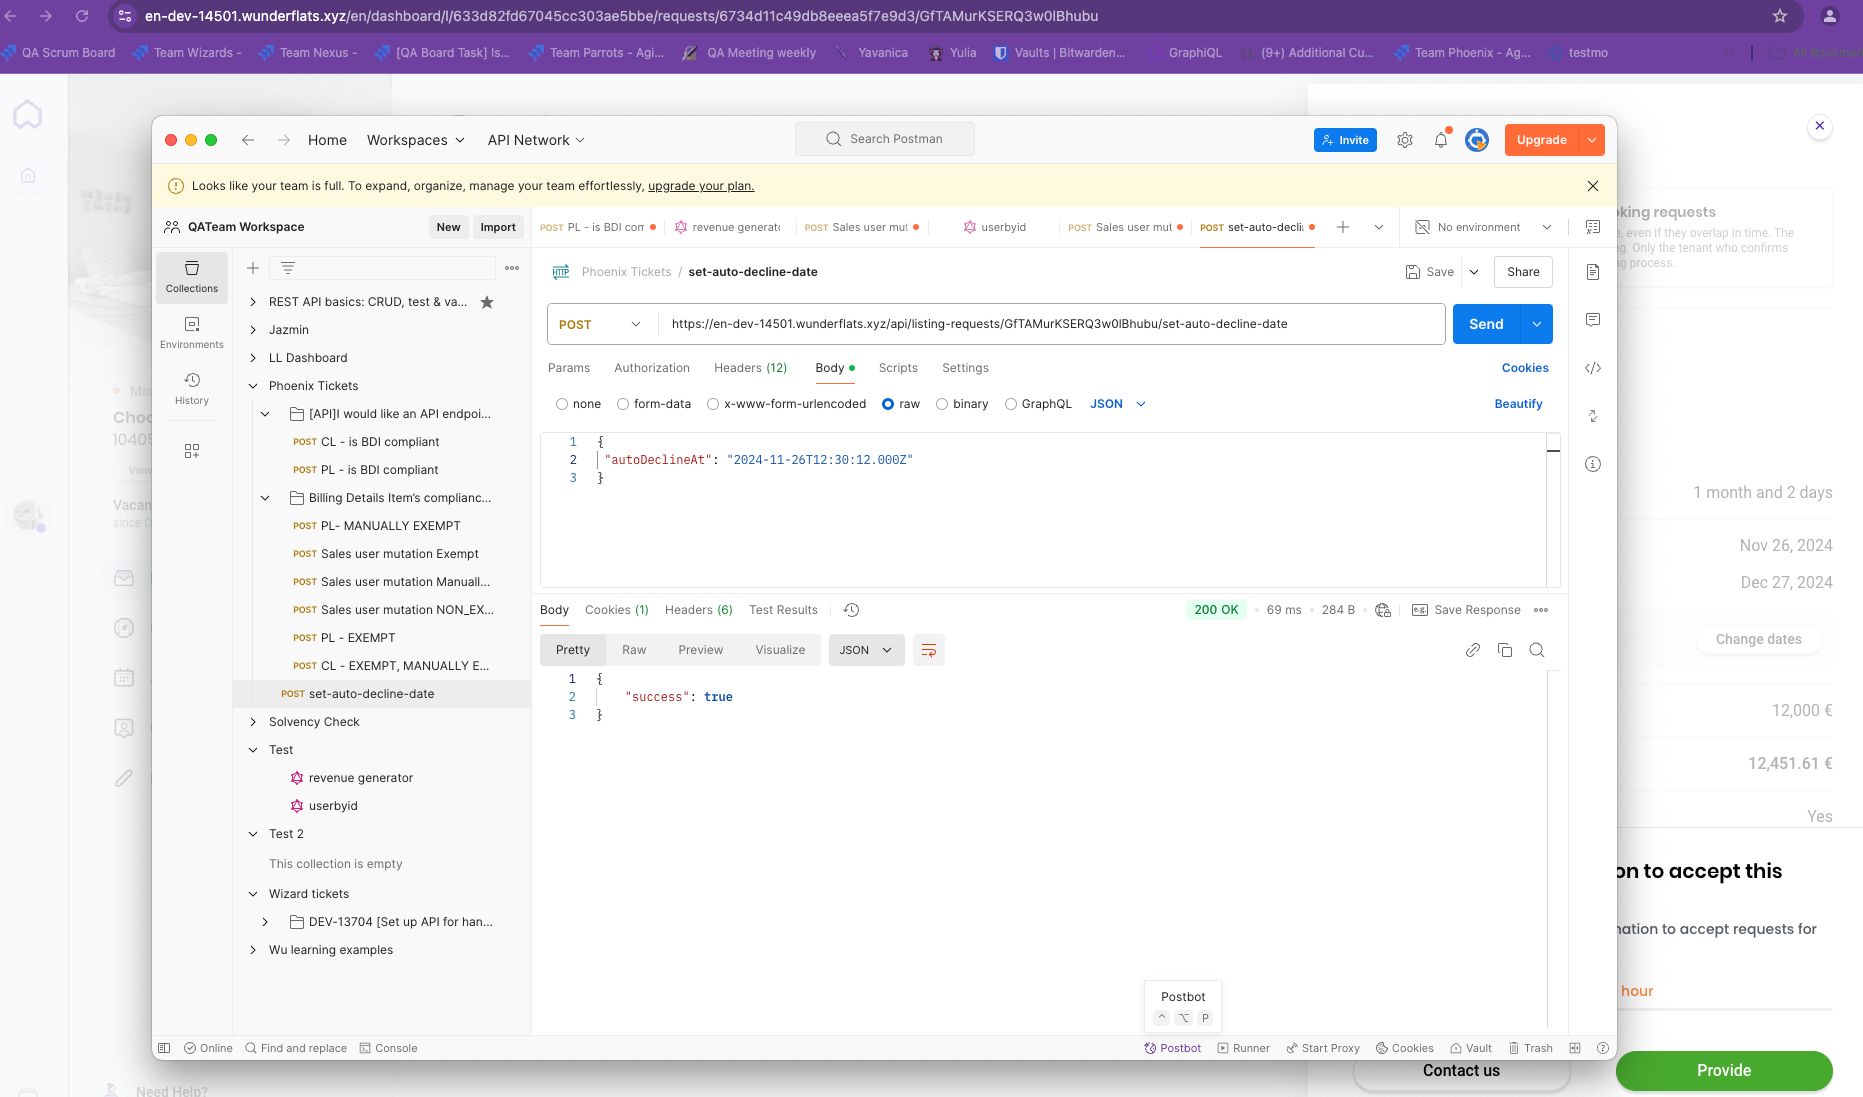The height and width of the screenshot is (1097, 1863).
Task: Open the Collections sidebar panel
Action: coord(192,277)
